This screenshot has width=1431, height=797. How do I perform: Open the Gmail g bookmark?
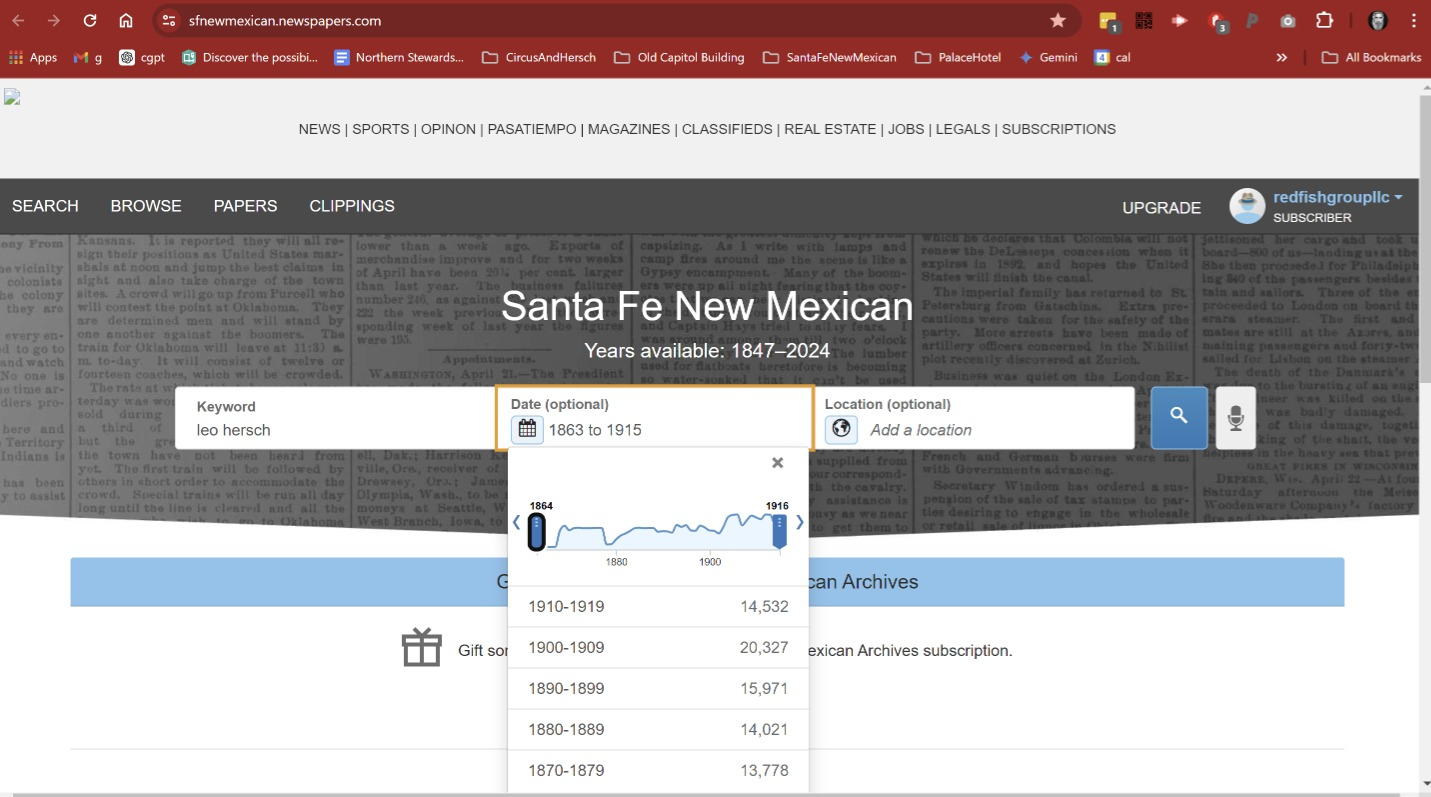pos(88,57)
